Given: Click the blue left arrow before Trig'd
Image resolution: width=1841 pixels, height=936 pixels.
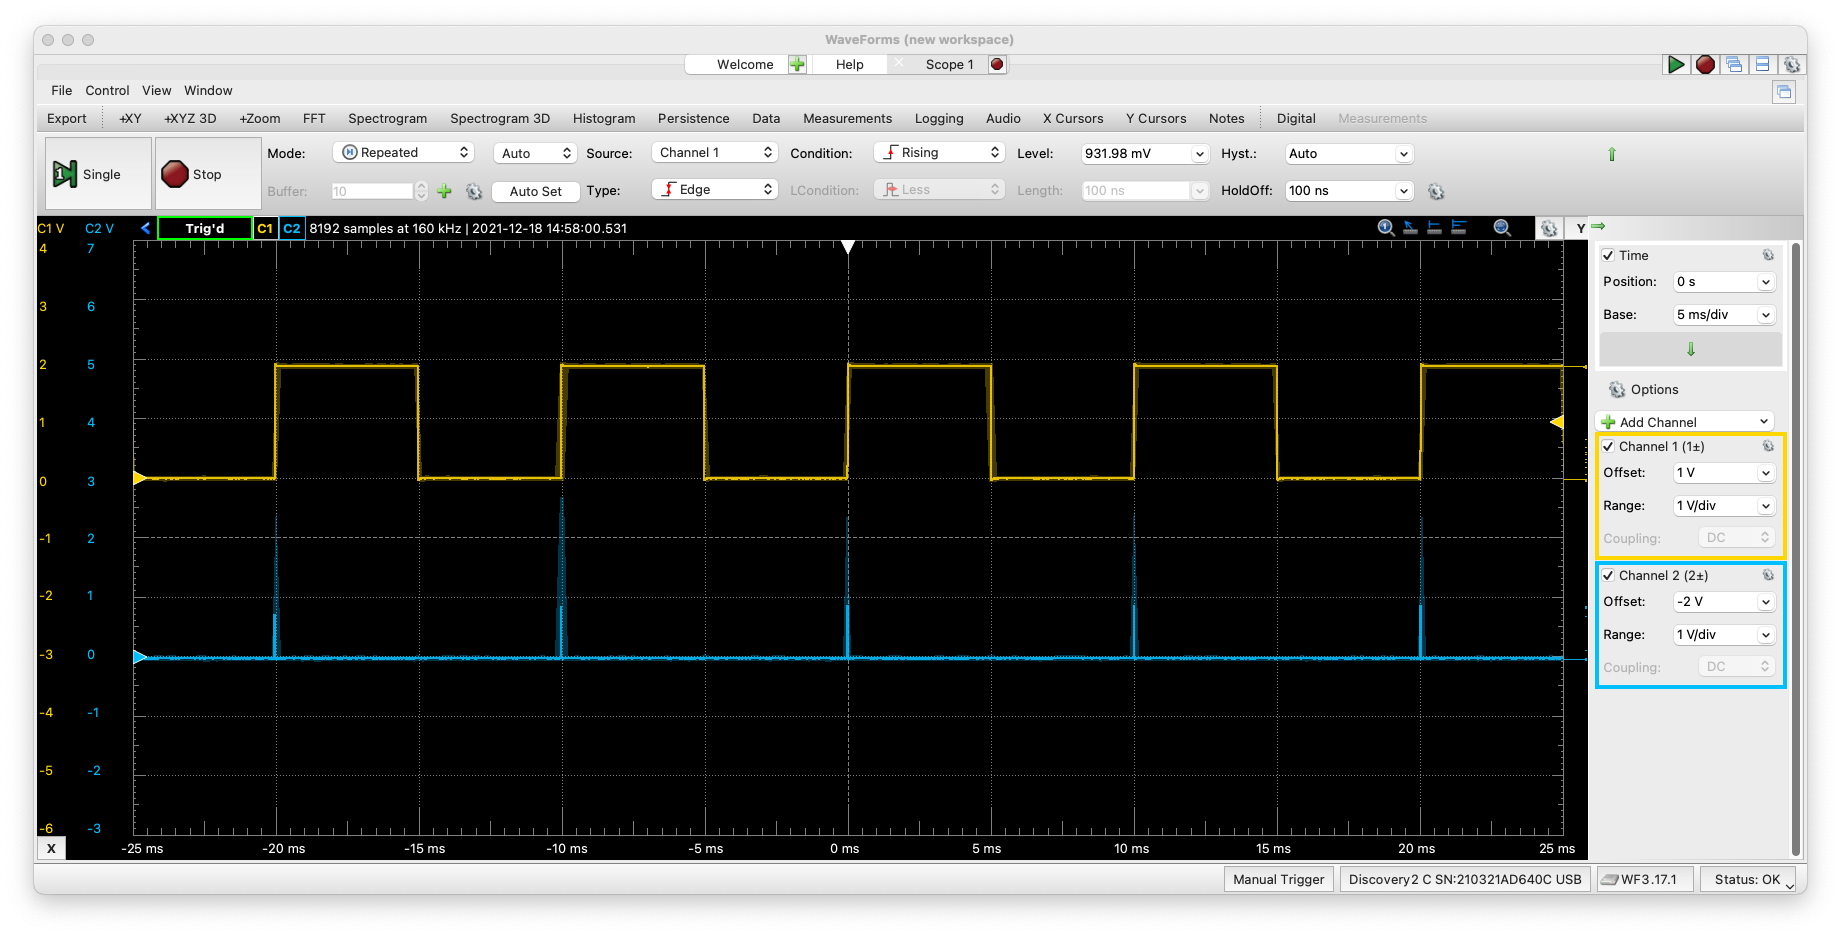Looking at the screenshot, I should [145, 228].
